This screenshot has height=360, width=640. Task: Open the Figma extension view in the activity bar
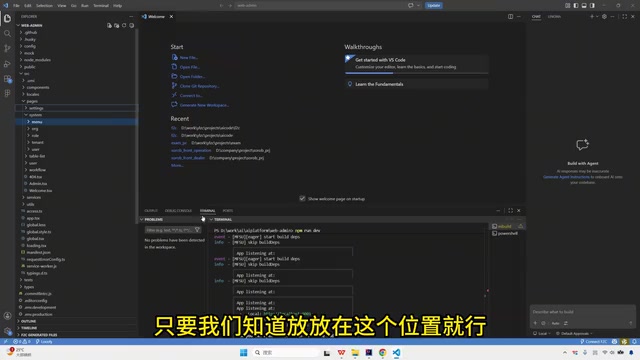pyautogui.click(x=7, y=93)
